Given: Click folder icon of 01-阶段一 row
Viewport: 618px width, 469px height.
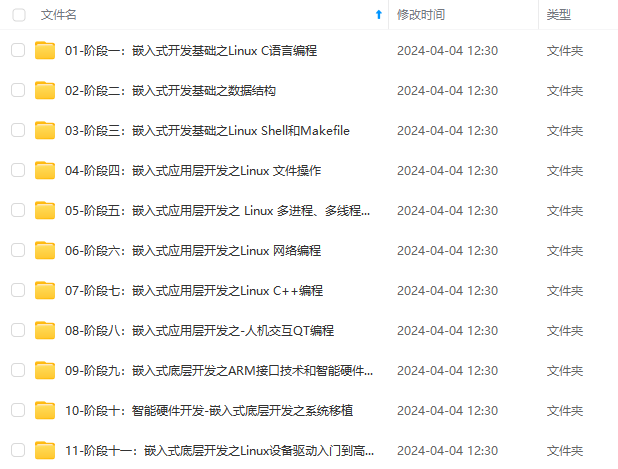Looking at the screenshot, I should click(x=45, y=50).
